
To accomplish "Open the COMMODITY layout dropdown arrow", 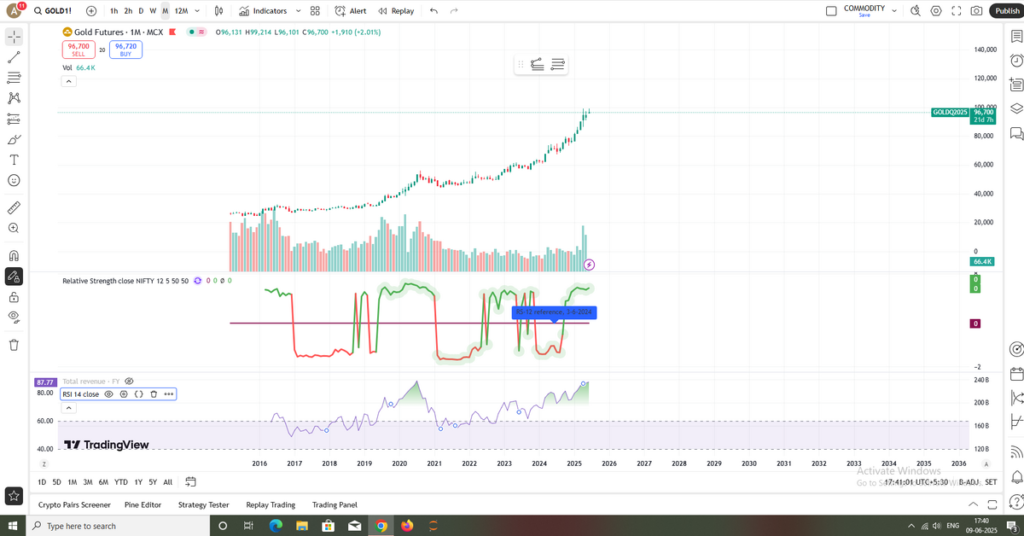I will point(894,11).
